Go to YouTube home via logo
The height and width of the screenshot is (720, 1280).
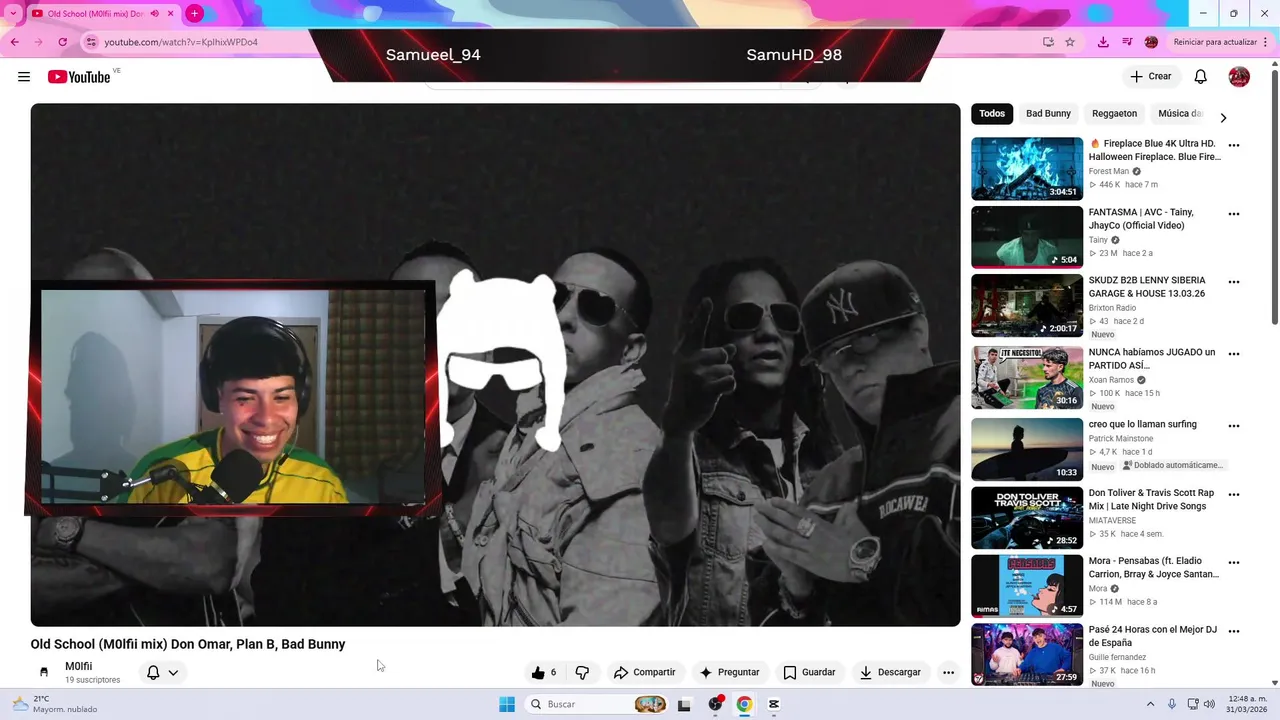79,77
